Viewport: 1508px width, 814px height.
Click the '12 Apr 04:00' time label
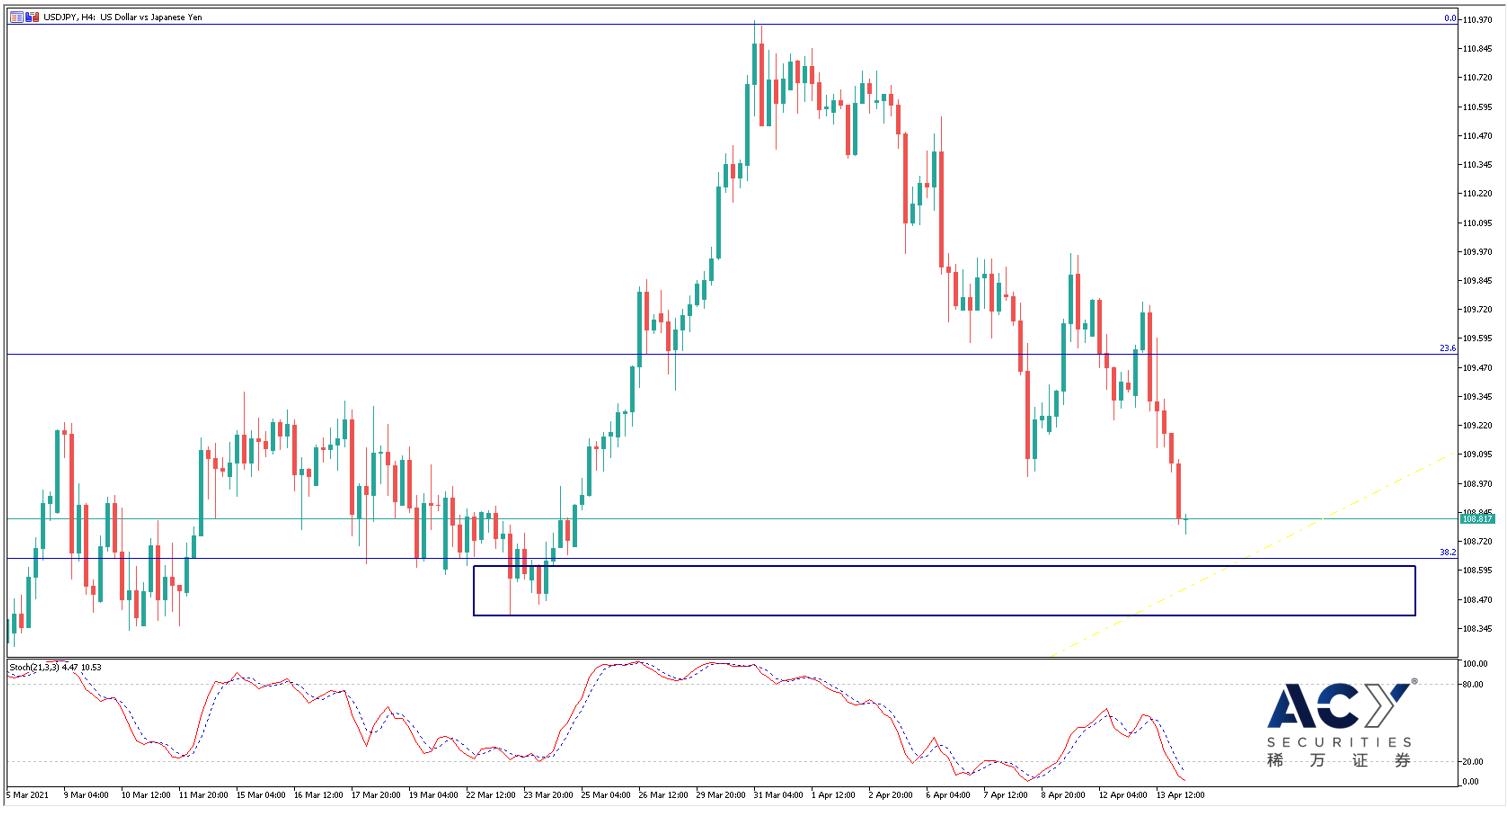point(1123,795)
